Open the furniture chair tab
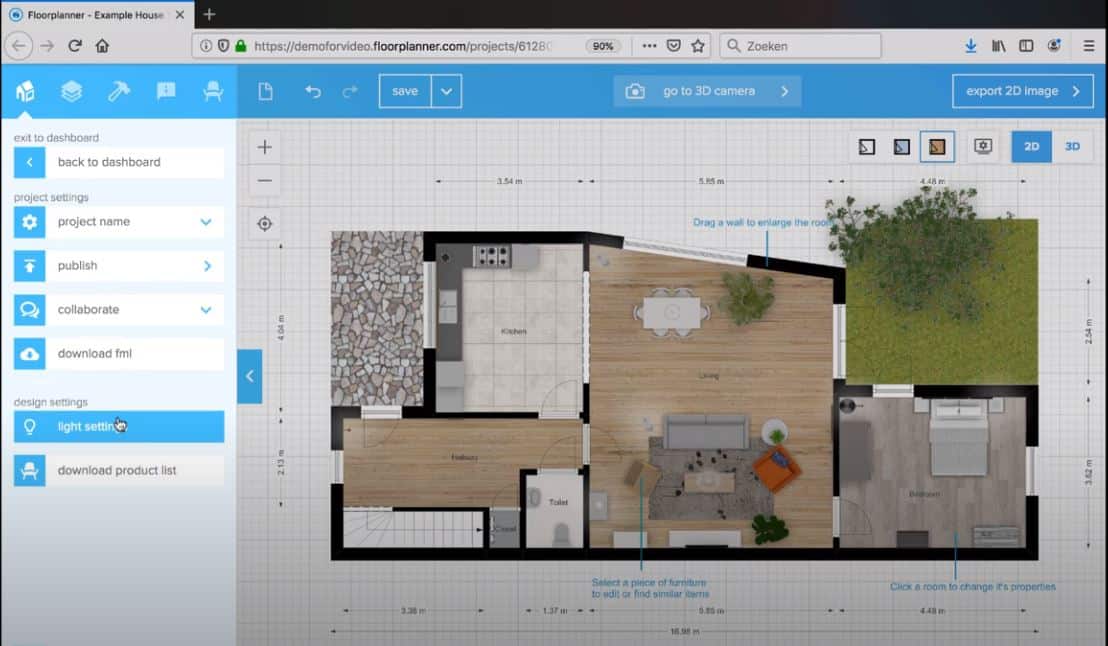The height and width of the screenshot is (646, 1108). pos(213,91)
